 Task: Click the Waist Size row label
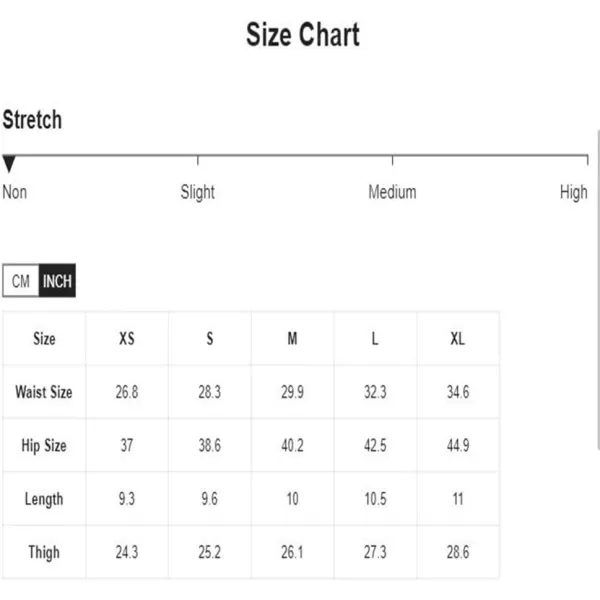tap(44, 392)
